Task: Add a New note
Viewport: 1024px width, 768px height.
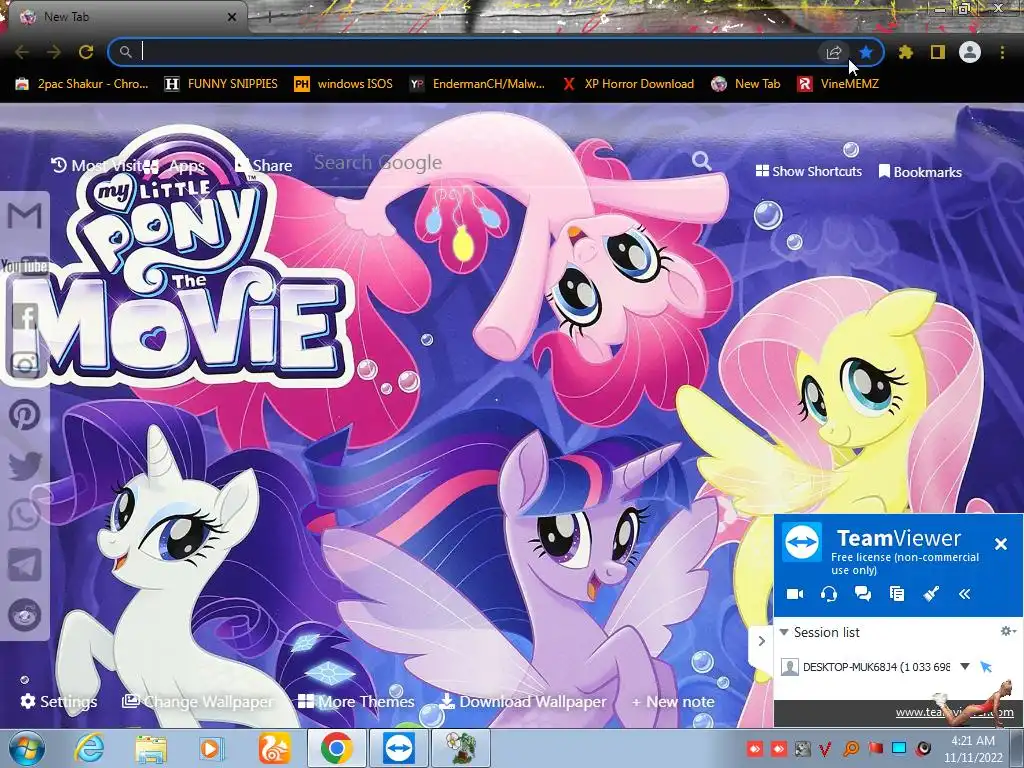Action: (x=673, y=701)
